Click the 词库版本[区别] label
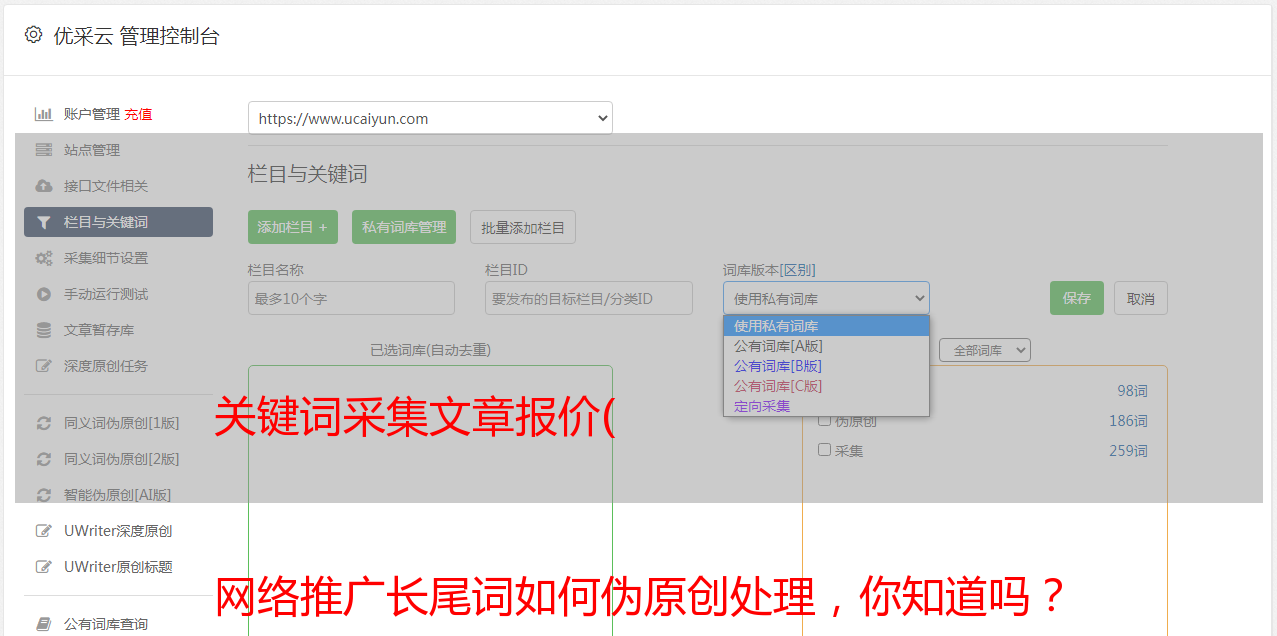The height and width of the screenshot is (636, 1277). (769, 270)
